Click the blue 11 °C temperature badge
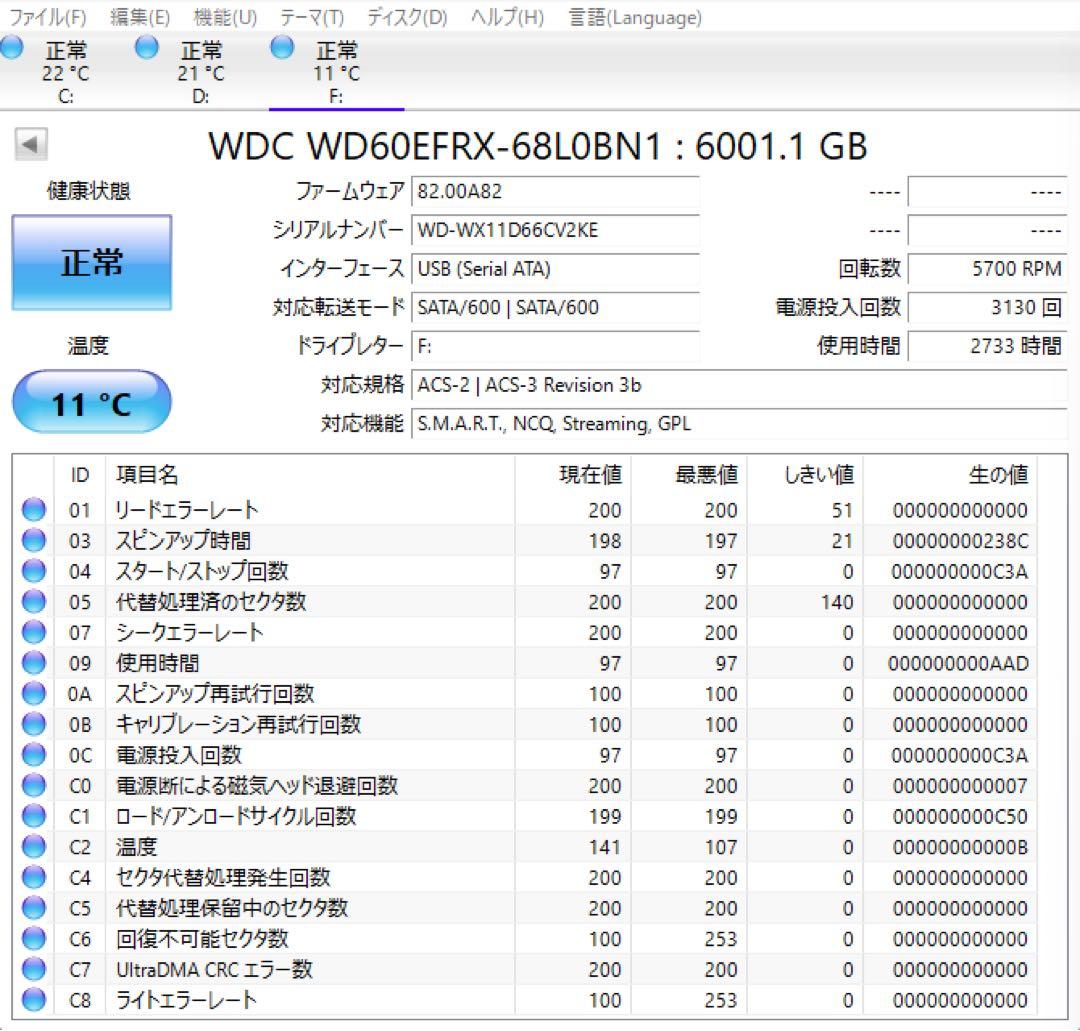The image size is (1080, 1031). pyautogui.click(x=90, y=400)
